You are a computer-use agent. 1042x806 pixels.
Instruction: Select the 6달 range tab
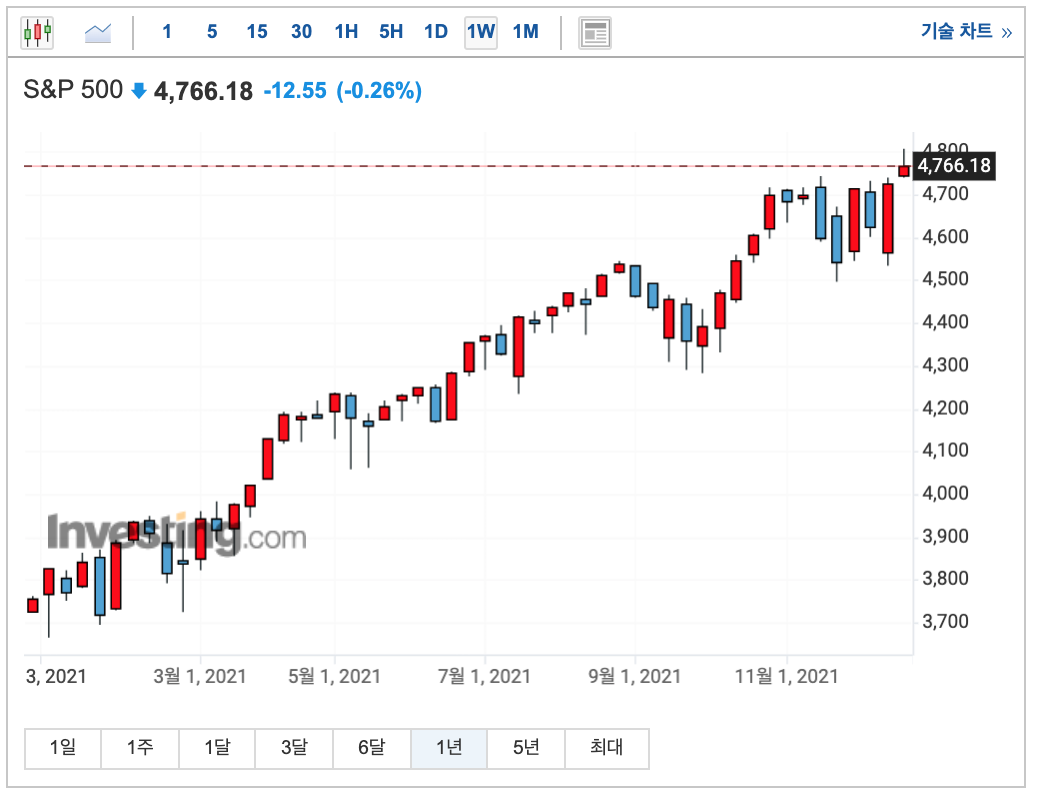[371, 748]
